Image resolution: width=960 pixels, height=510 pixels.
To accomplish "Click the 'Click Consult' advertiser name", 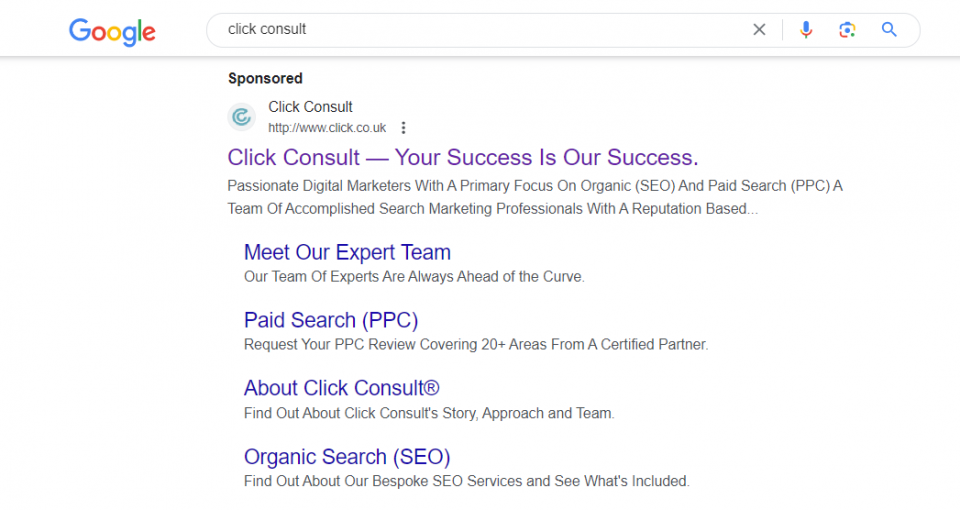I will coord(310,107).
